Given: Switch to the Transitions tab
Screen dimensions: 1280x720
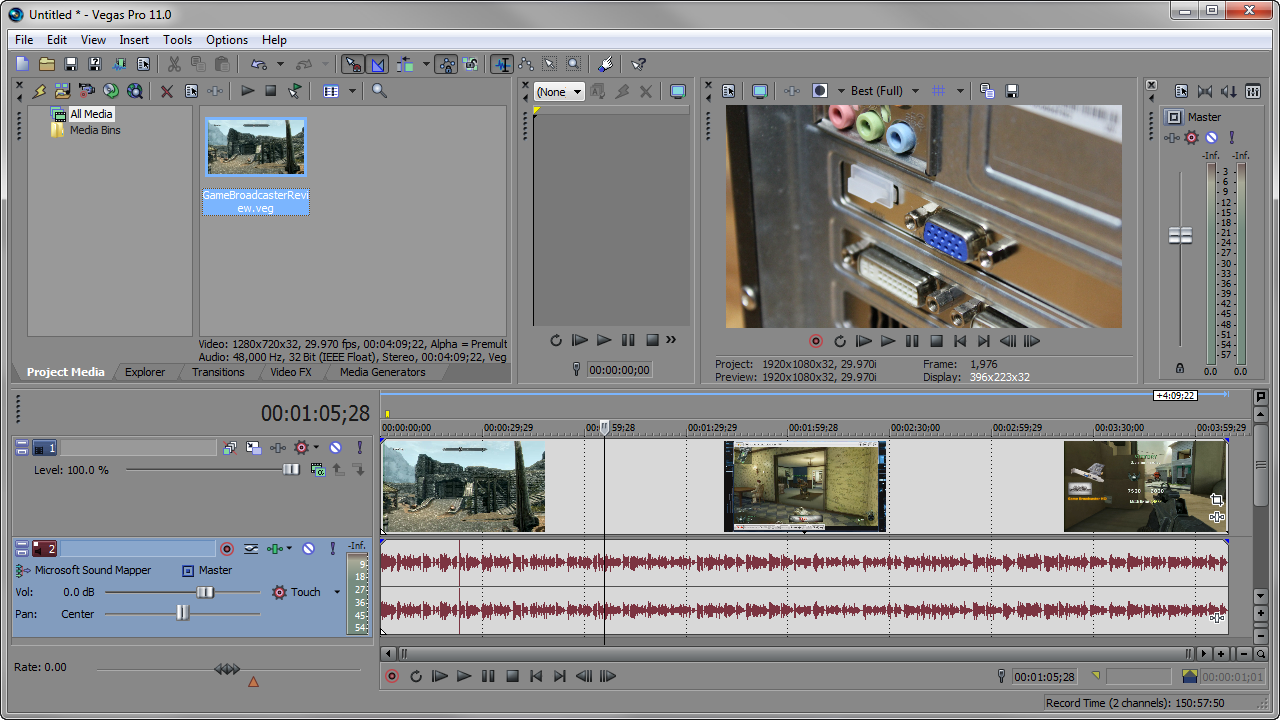Looking at the screenshot, I should (218, 372).
